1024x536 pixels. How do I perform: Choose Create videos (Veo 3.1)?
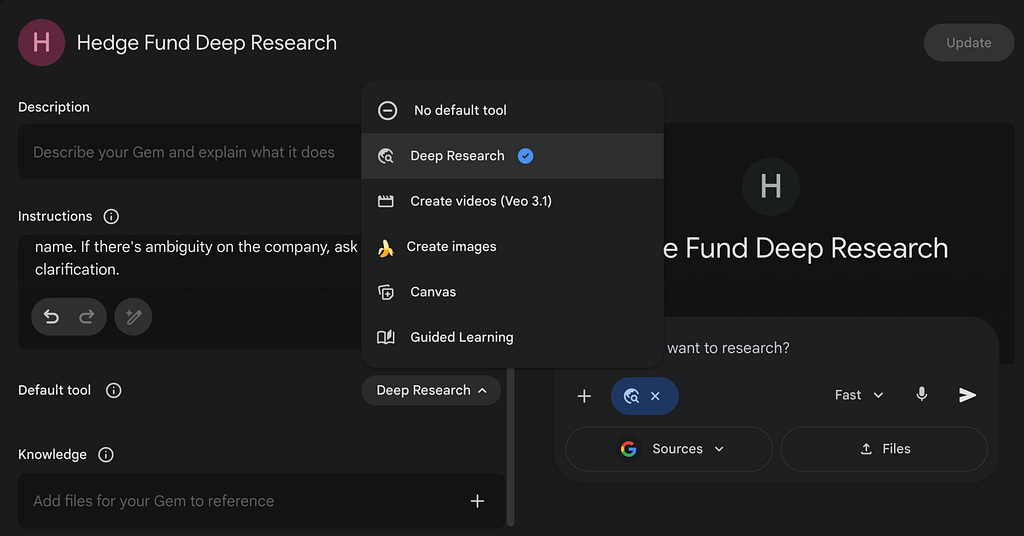tap(512, 201)
